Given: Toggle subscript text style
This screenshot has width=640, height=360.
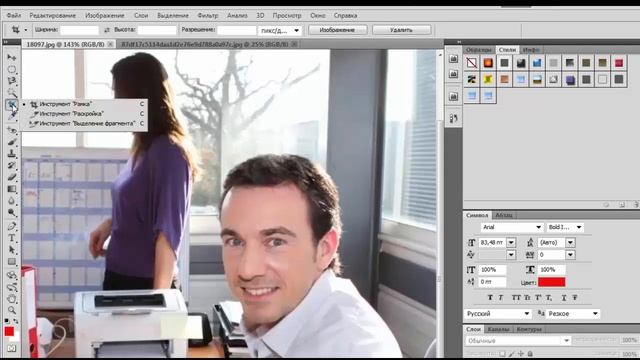Looking at the screenshot, I should pyautogui.click(x=549, y=298).
